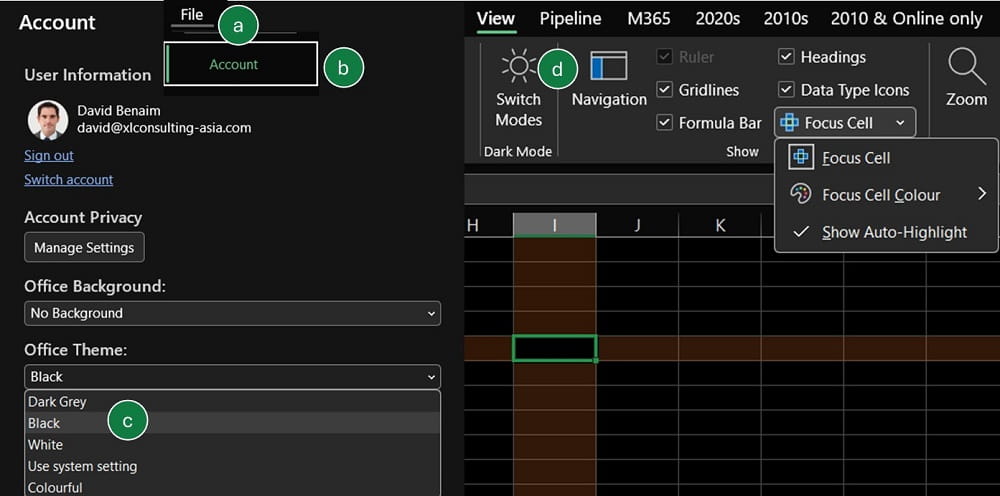Screen dimensions: 1000x496
Task: Select column H header
Action: [x=488, y=224]
